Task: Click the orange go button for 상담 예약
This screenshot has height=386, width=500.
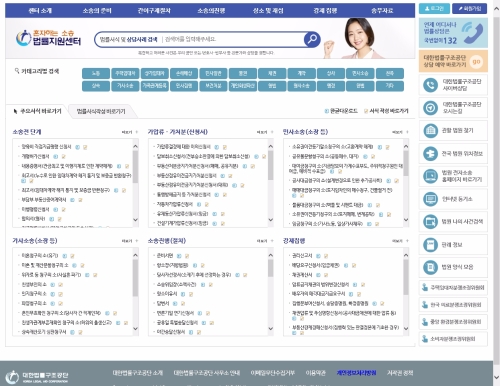Action: point(476,61)
